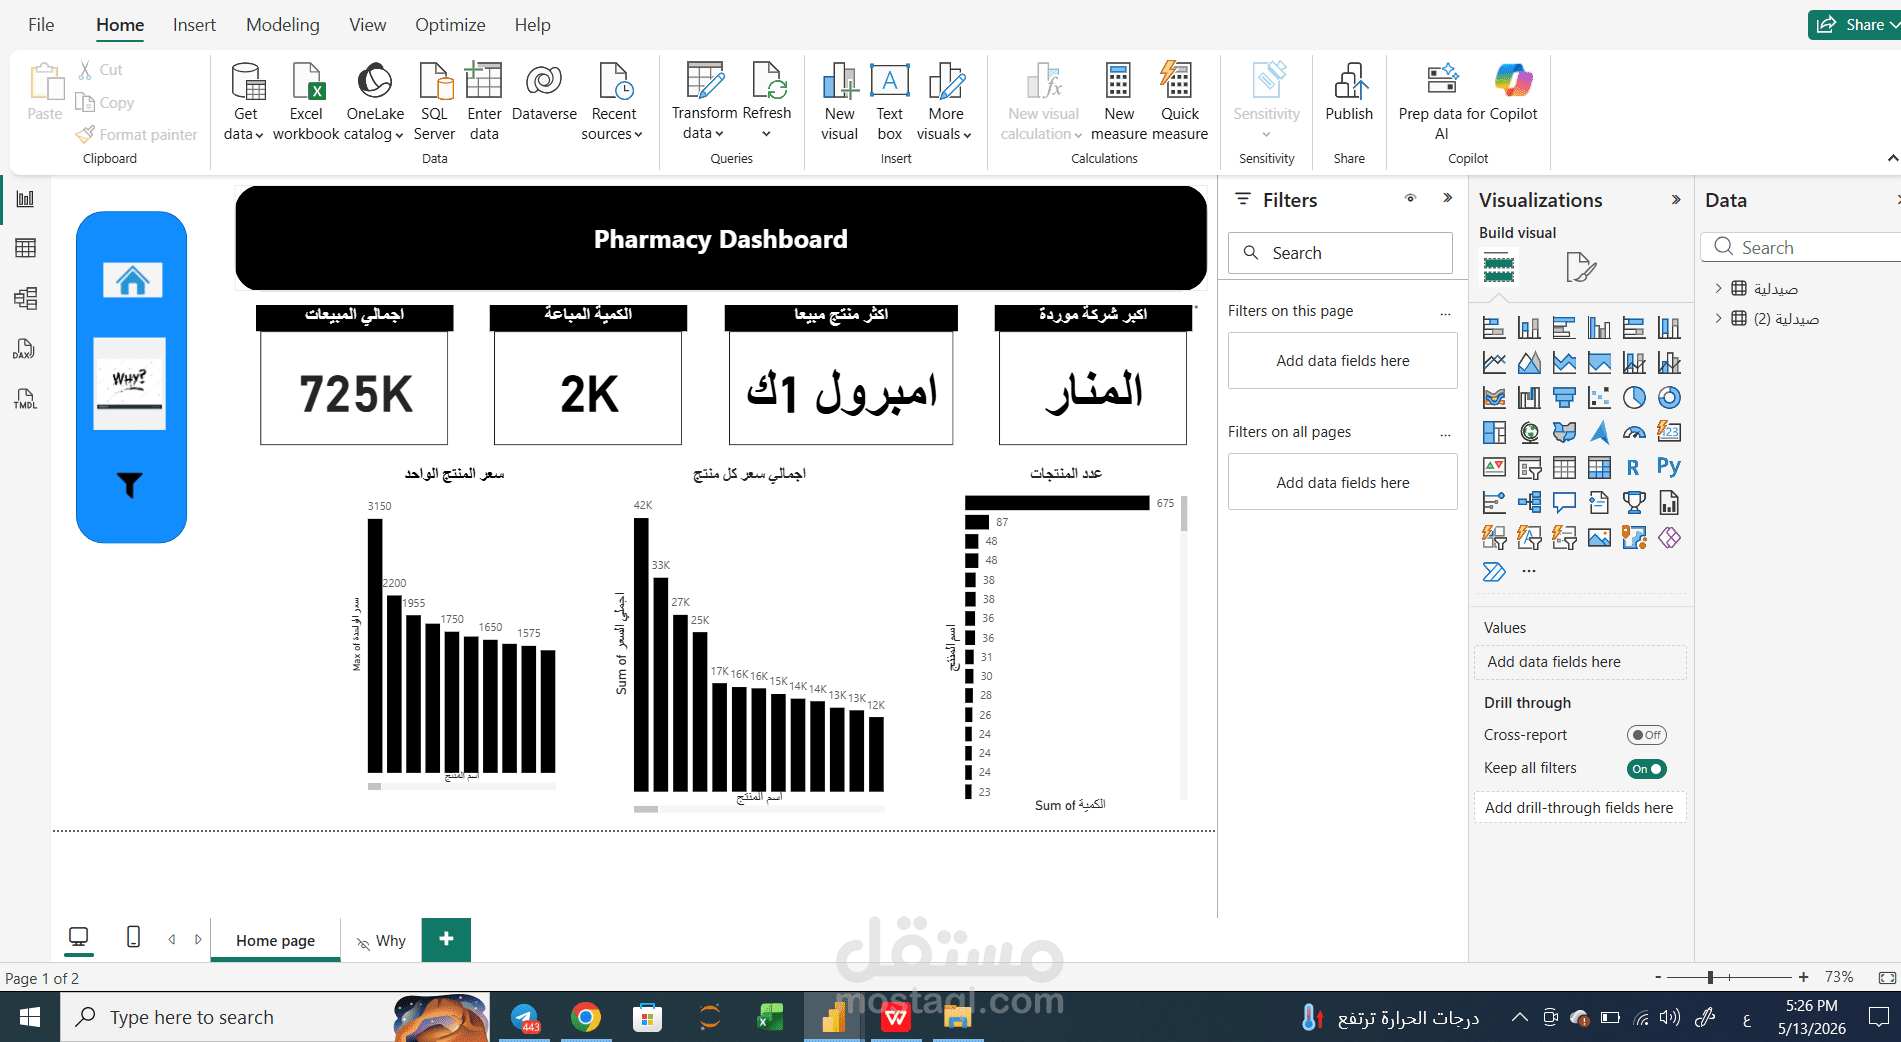The height and width of the screenshot is (1042, 1901).
Task: Adjust the zoom slider handle
Action: [1710, 977]
